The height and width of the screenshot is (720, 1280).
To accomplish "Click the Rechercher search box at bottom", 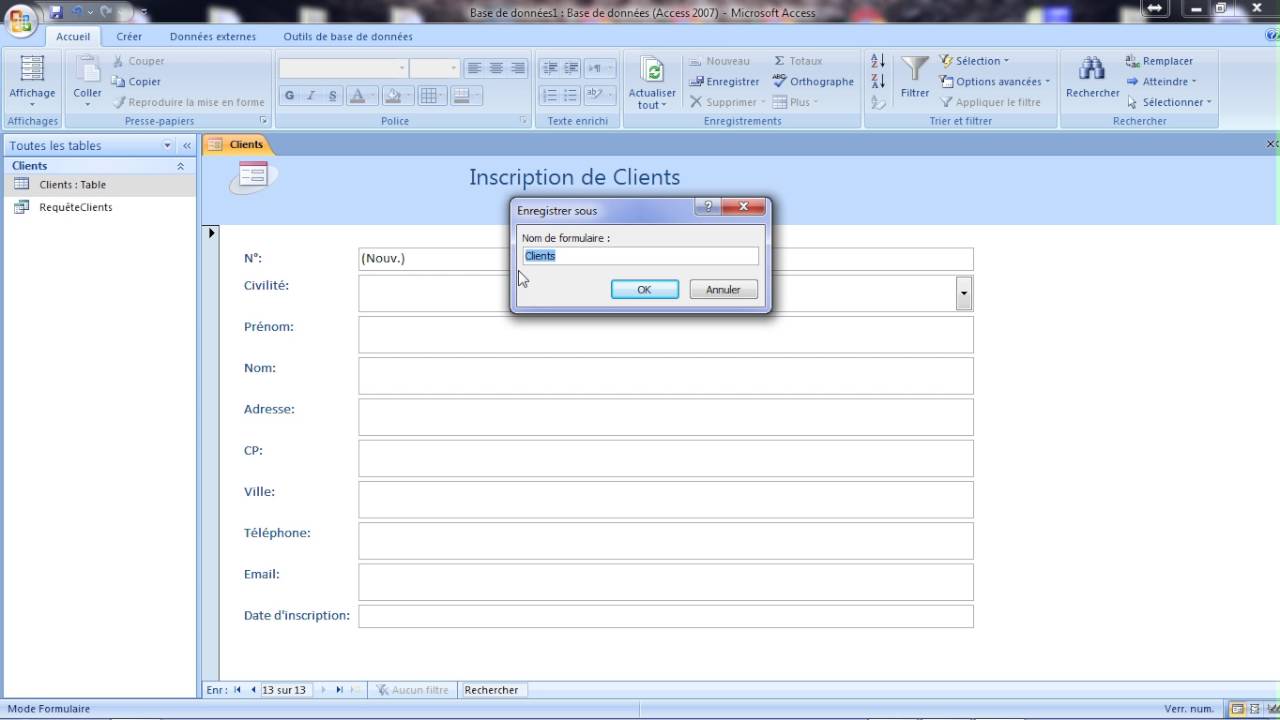I will click(492, 690).
